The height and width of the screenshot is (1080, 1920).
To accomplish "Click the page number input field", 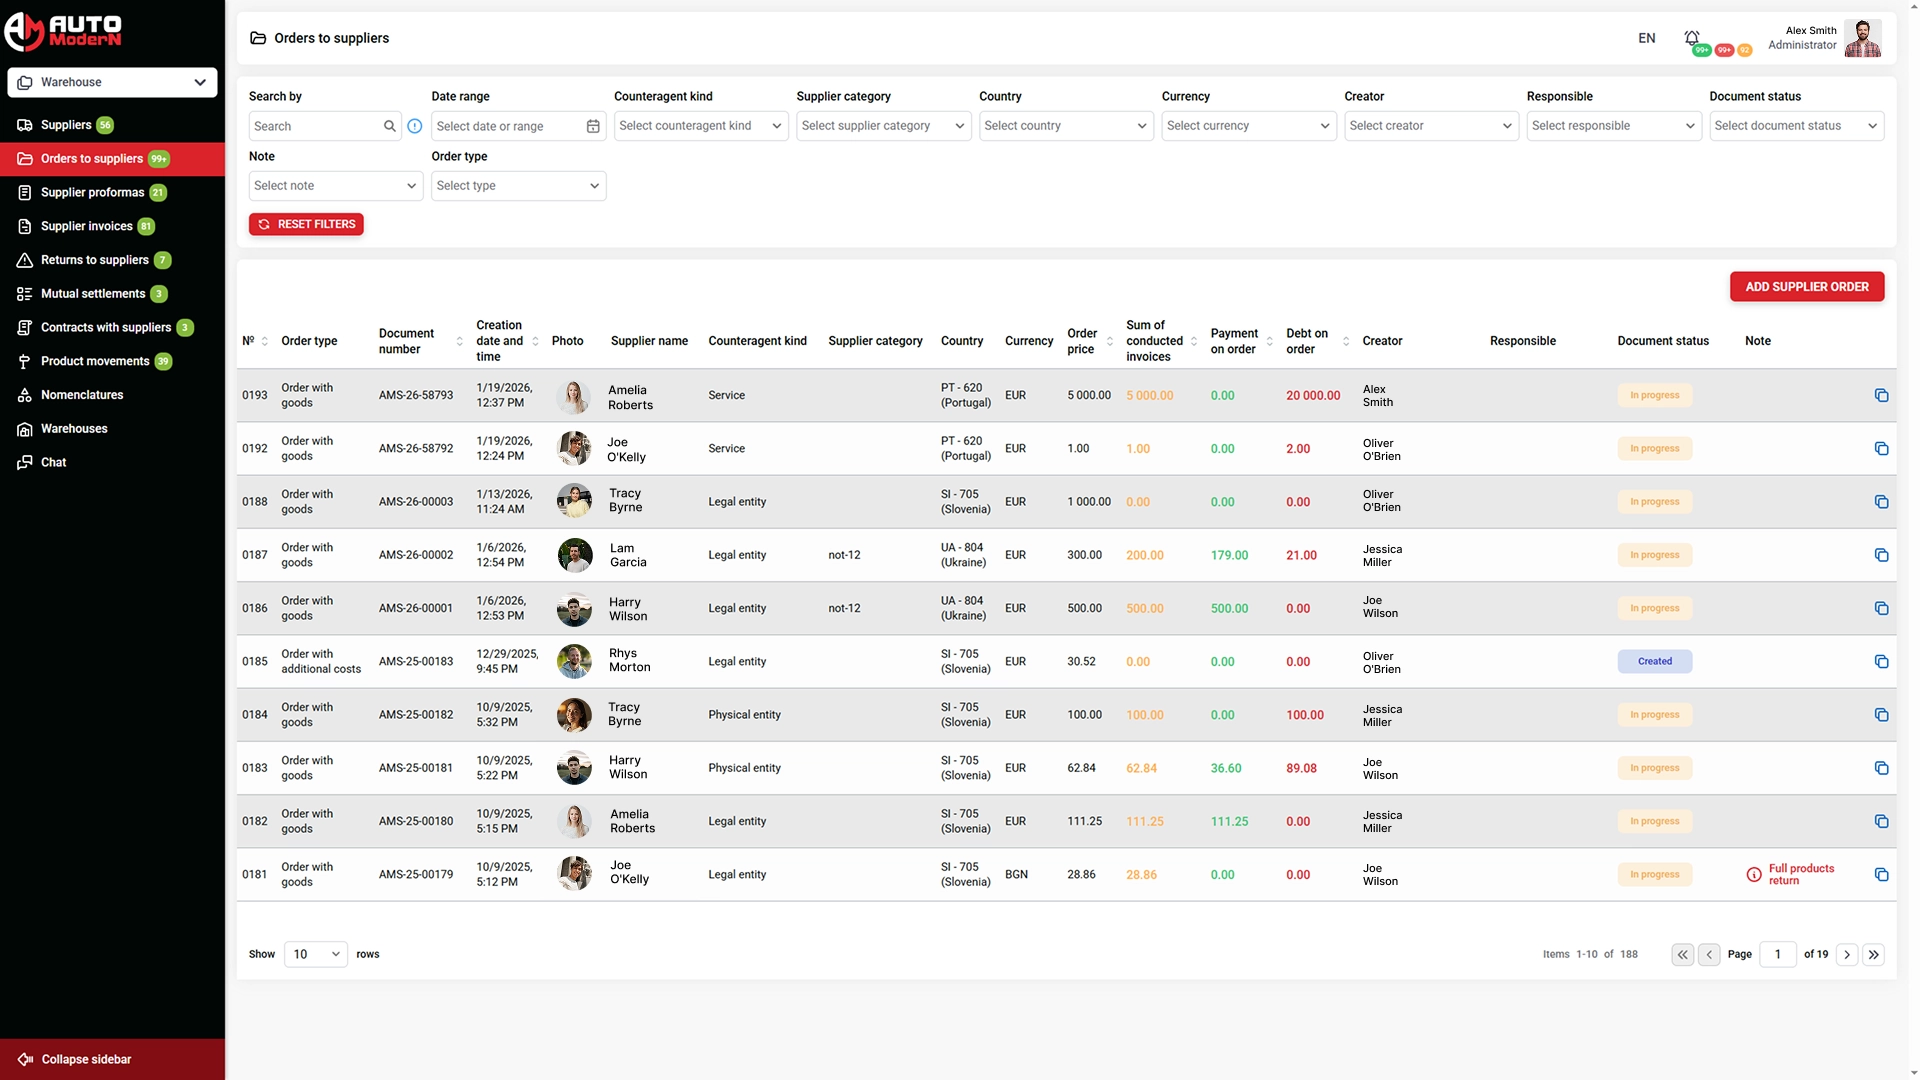I will [1777, 954].
